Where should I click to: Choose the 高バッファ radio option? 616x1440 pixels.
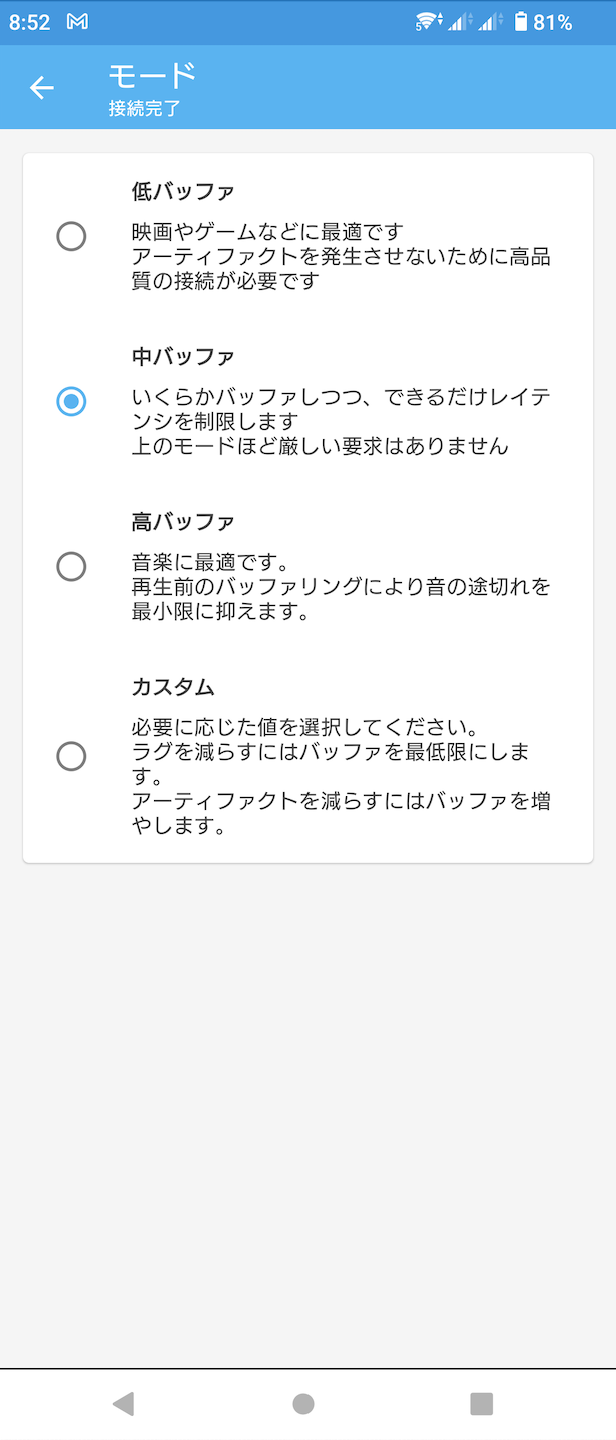coord(71,567)
